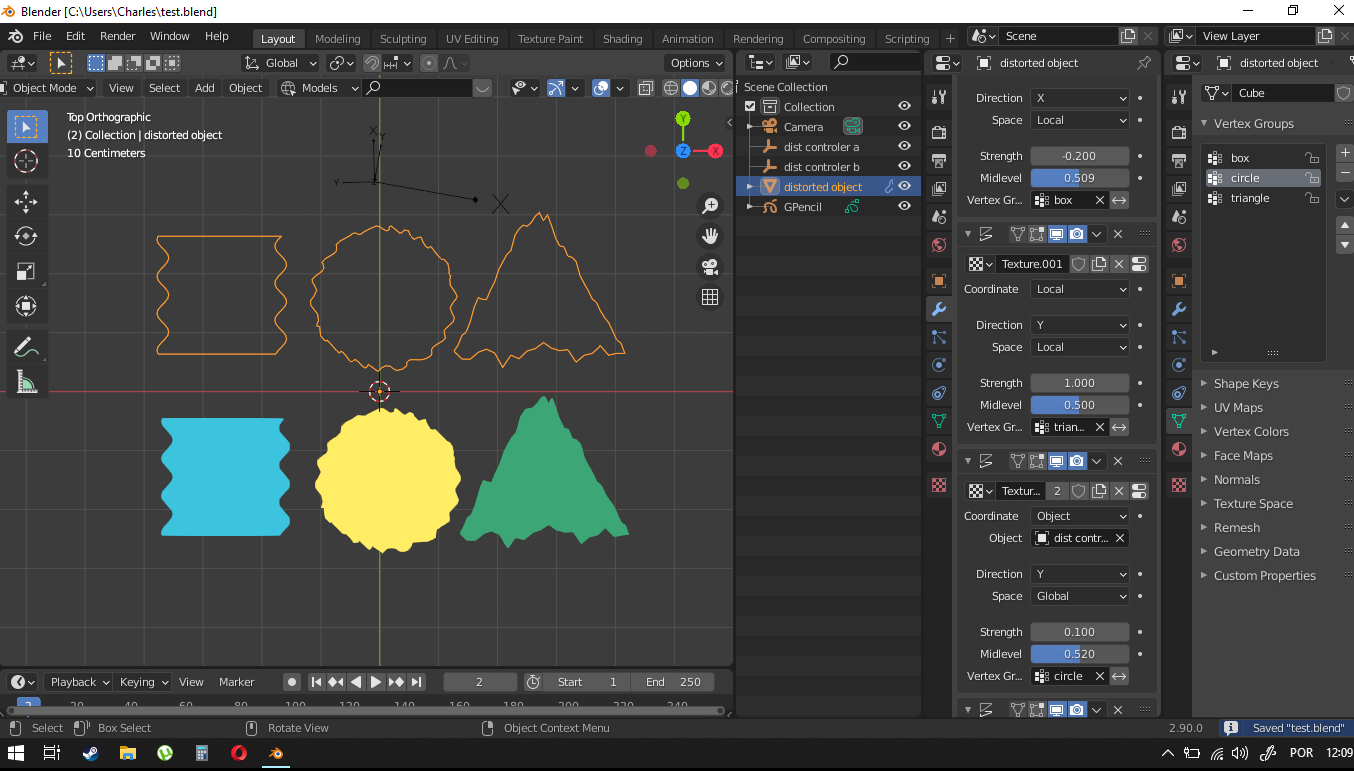Open the Playback dropdown in the timeline

click(79, 682)
